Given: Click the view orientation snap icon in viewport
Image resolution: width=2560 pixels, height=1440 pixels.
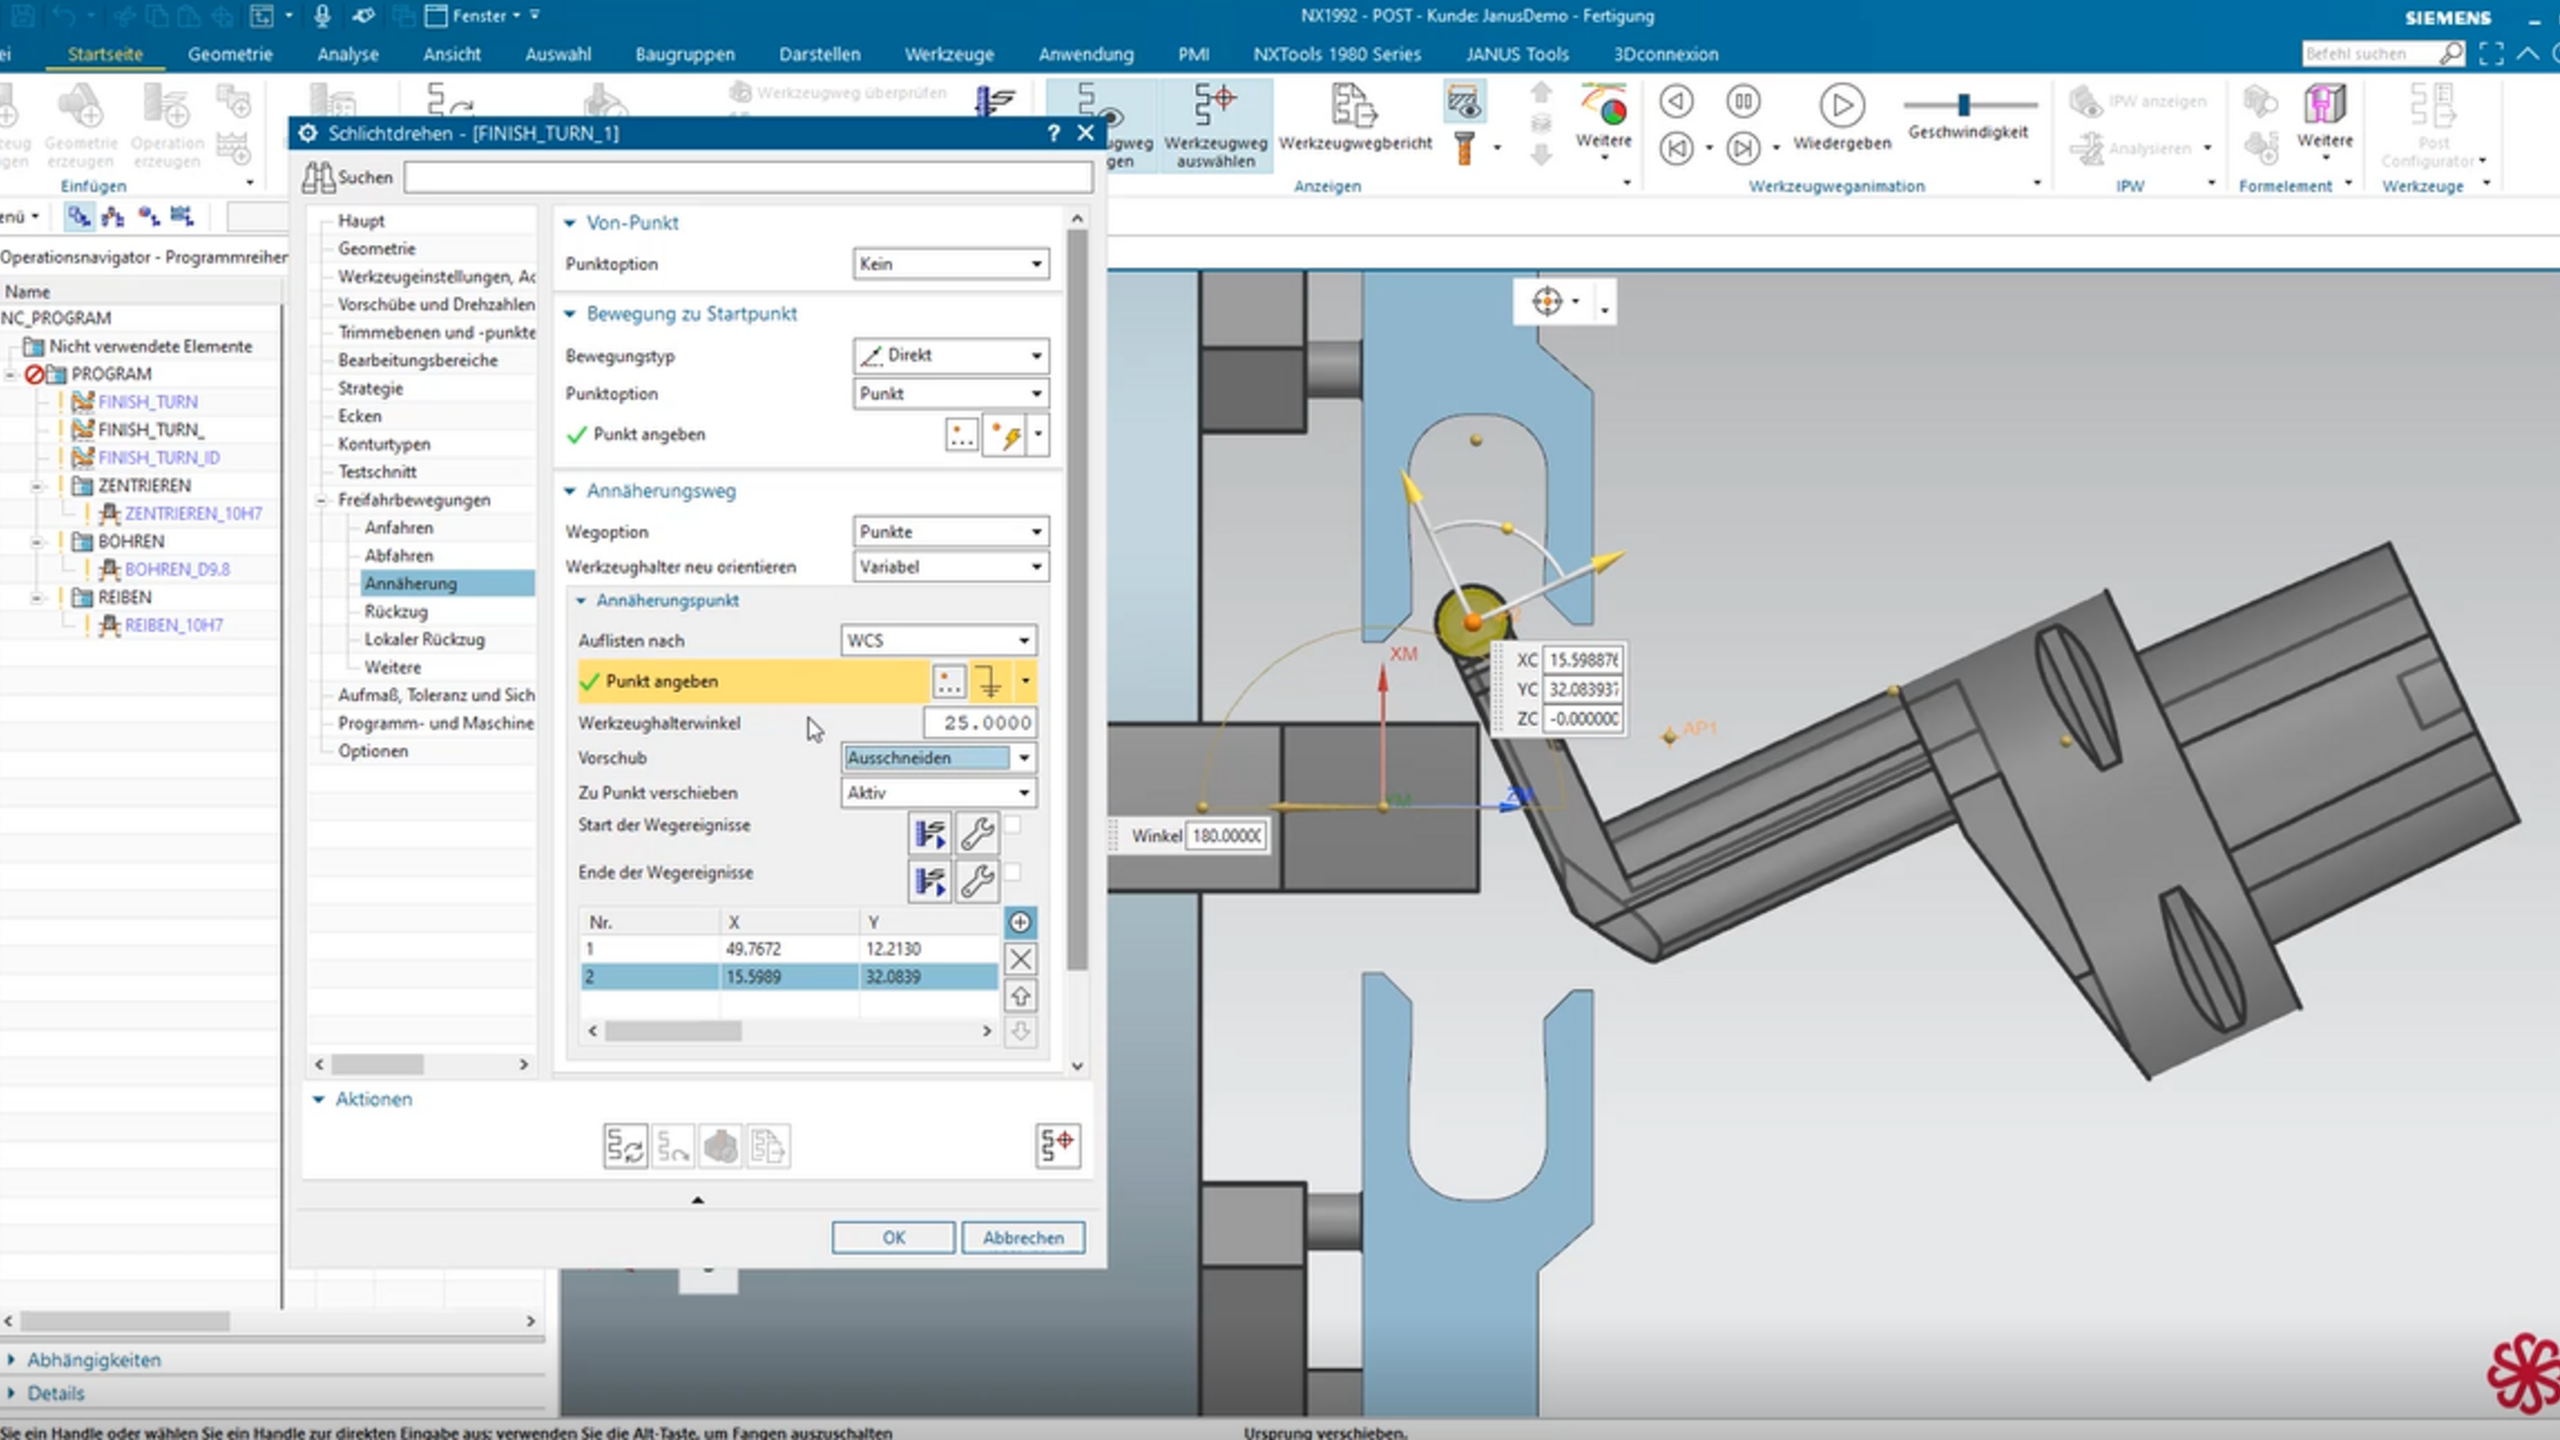Looking at the screenshot, I should pyautogui.click(x=1547, y=301).
